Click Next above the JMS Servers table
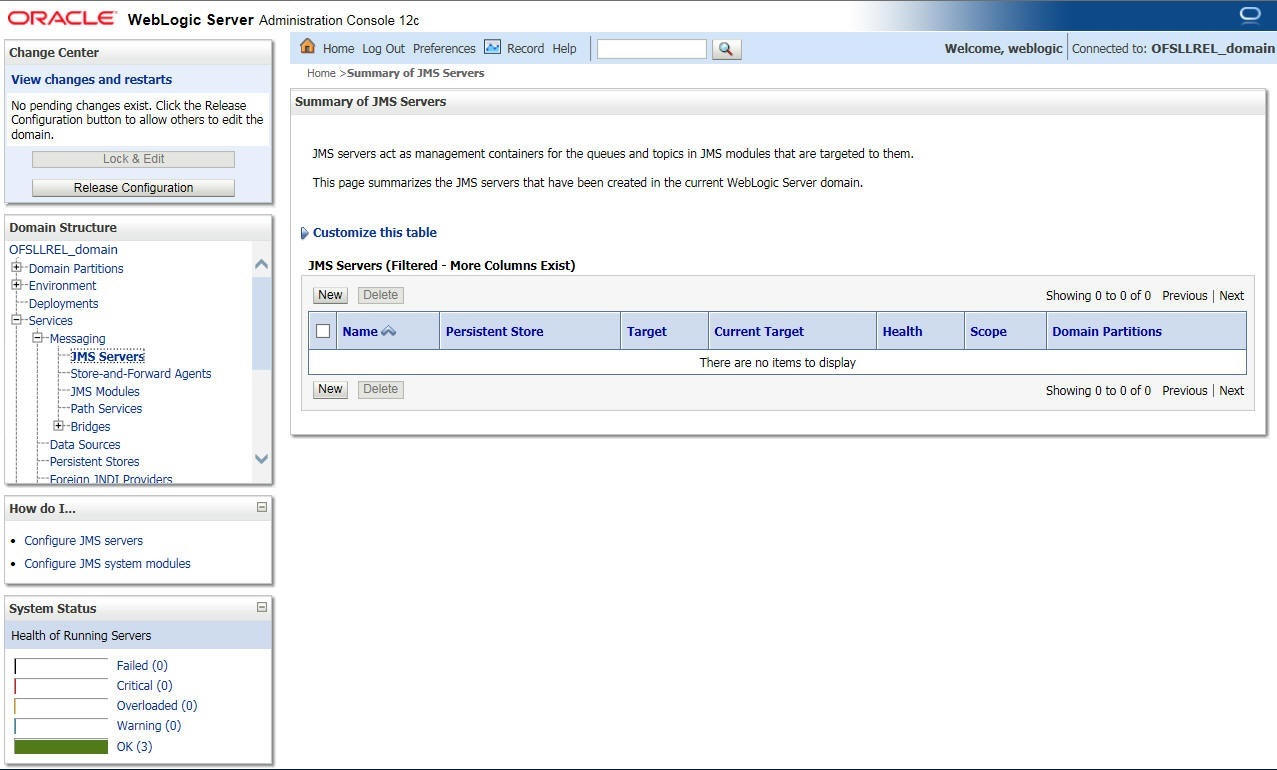The image size is (1277, 770). click(x=1232, y=295)
